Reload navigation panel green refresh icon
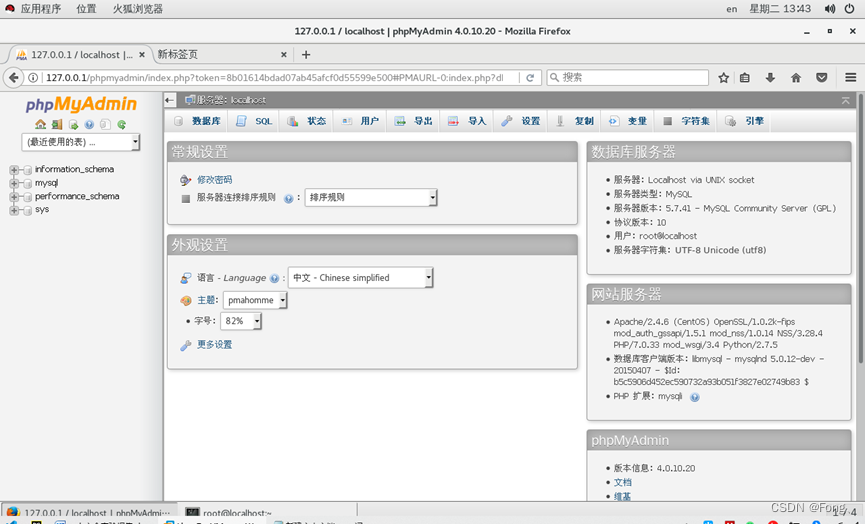Screen dimensions: 865x524 tap(121, 125)
